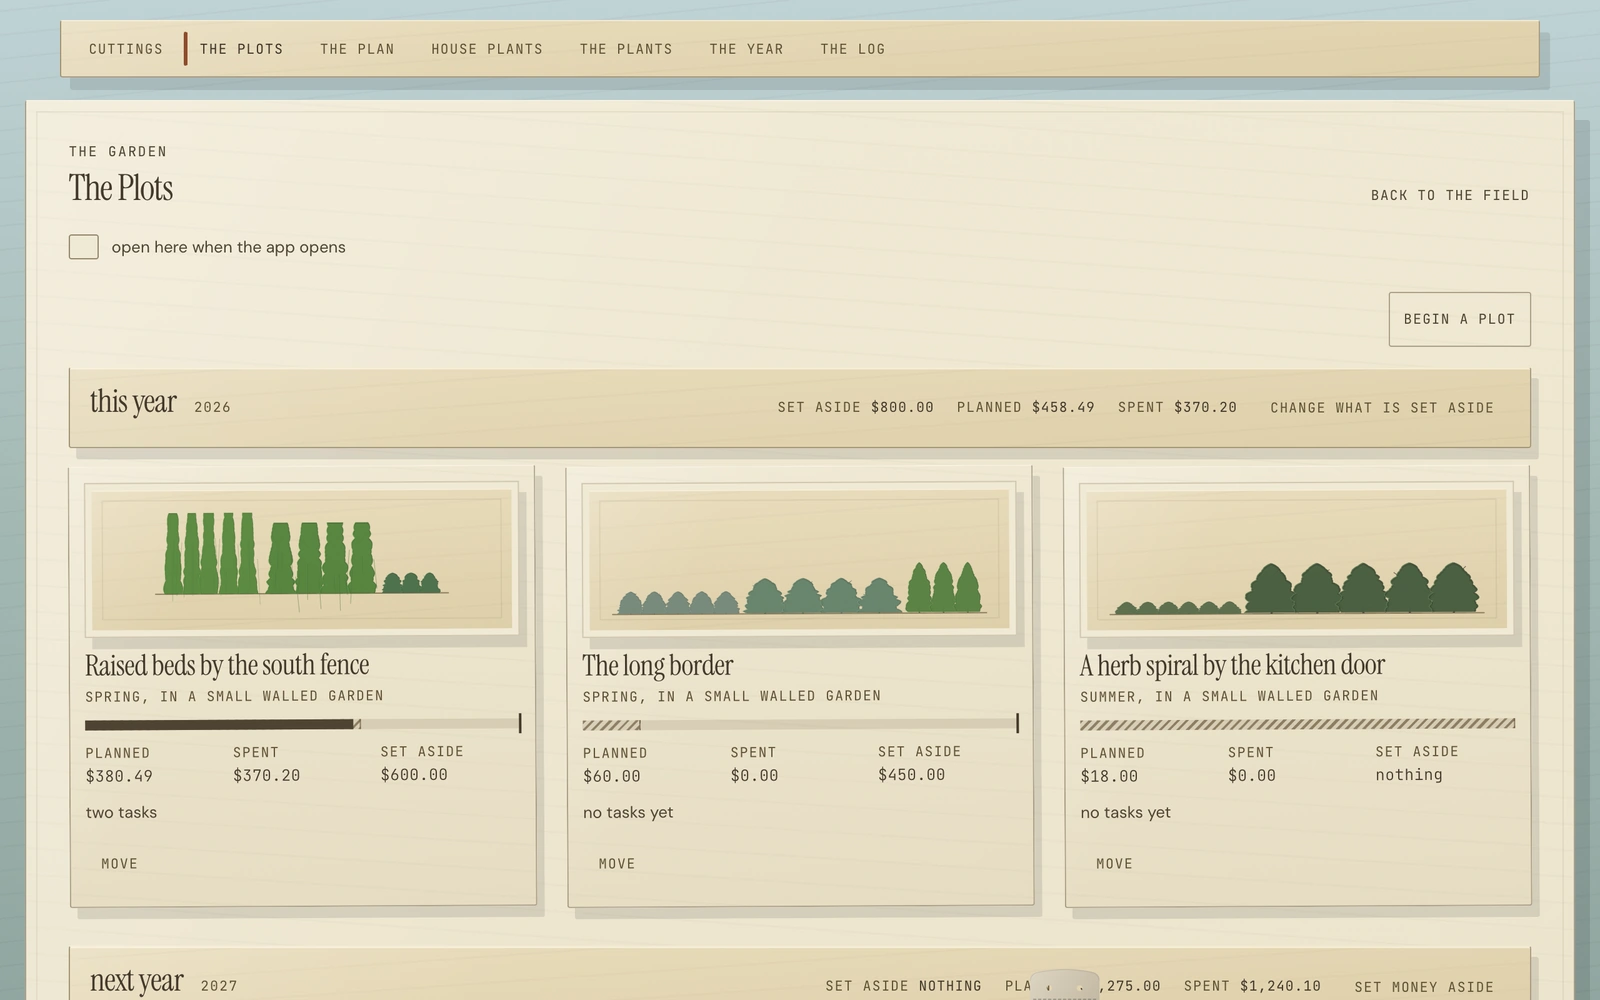Open 'Raised beds by the south fence' title
This screenshot has height=1000, width=1600.
[227, 665]
